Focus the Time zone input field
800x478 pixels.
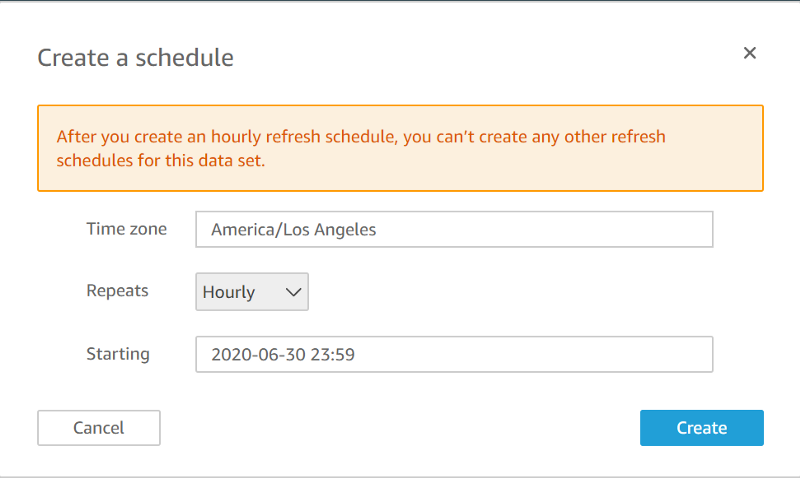(x=454, y=230)
